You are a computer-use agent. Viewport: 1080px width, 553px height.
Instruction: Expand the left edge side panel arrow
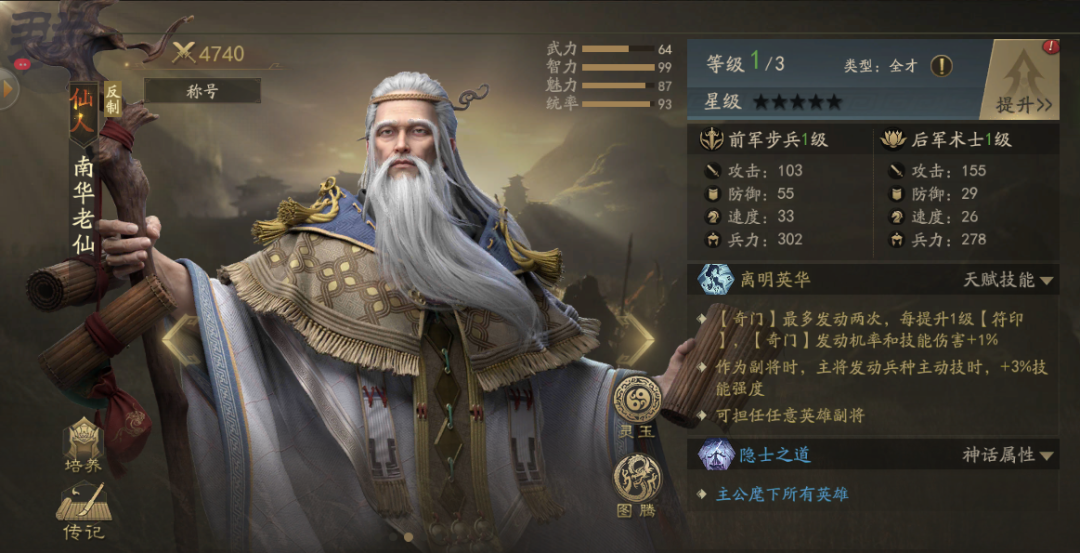pyautogui.click(x=8, y=89)
